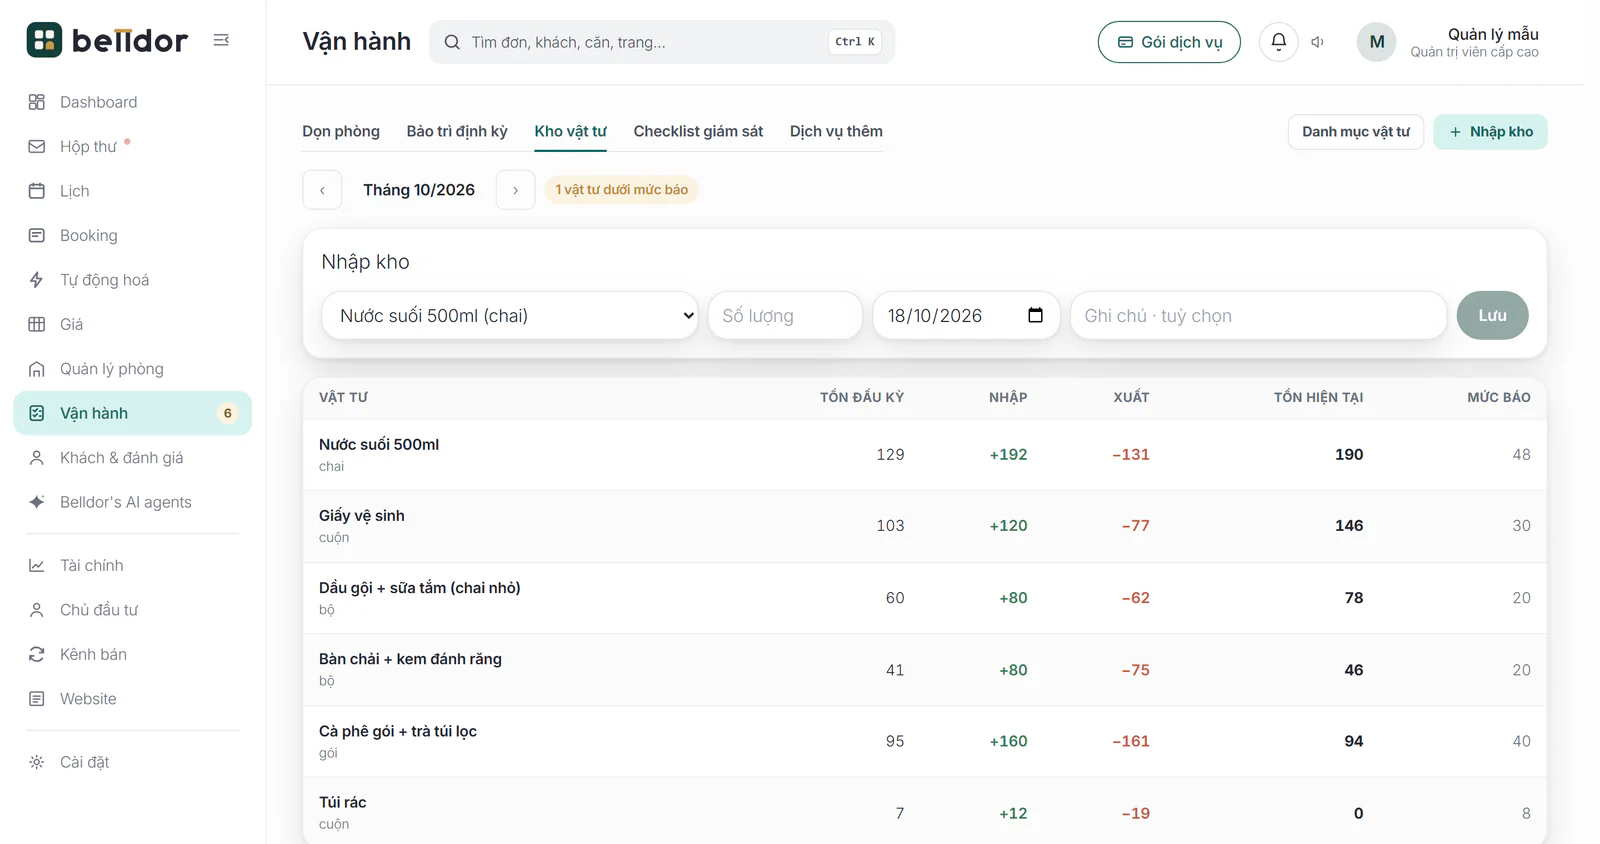The image size is (1600, 844).
Task: Open the M user avatar
Action: point(1377,42)
